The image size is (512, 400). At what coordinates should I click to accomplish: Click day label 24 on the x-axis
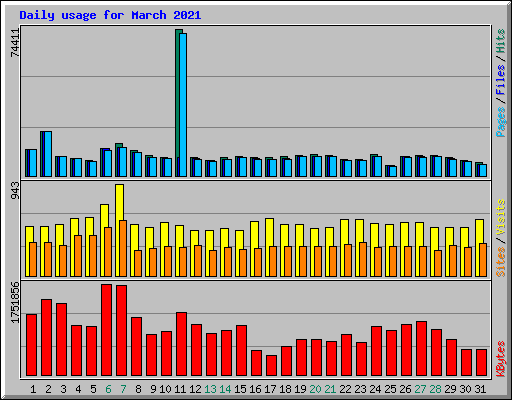click(x=375, y=389)
